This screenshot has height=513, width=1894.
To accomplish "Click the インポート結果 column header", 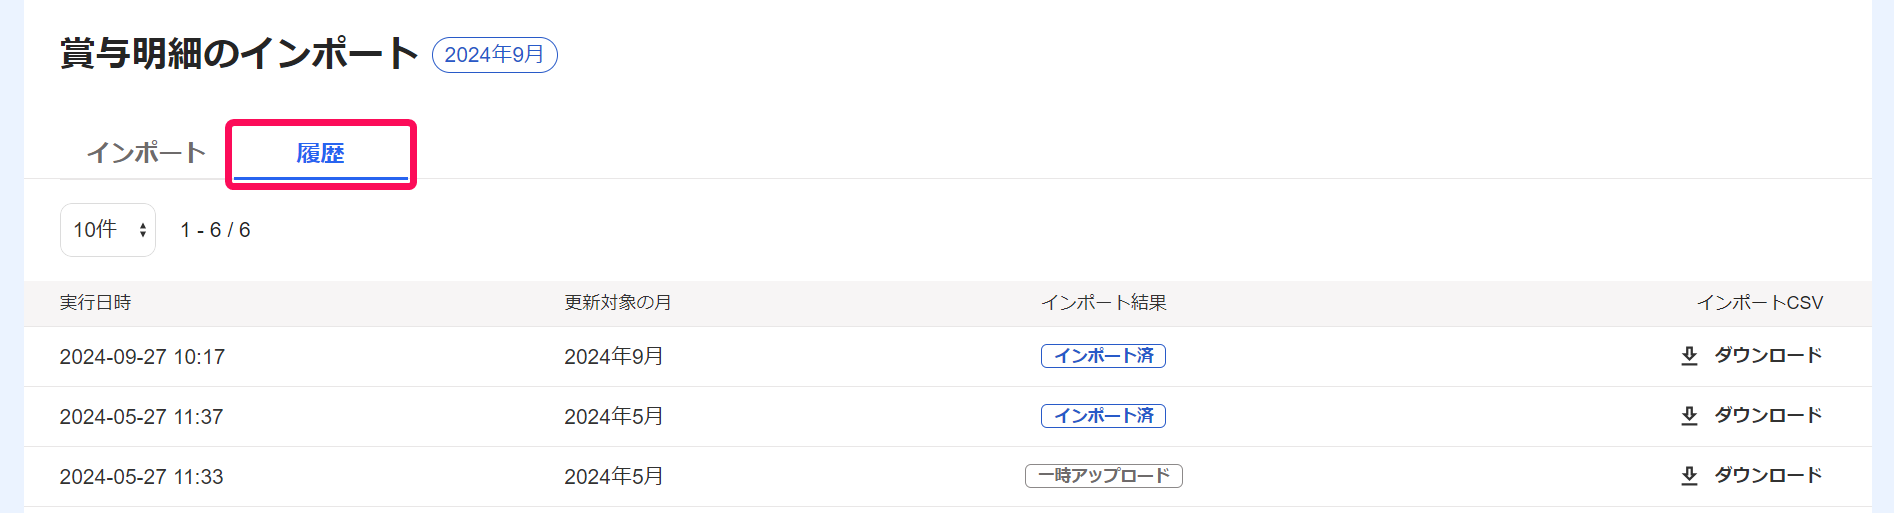I will [x=1104, y=303].
